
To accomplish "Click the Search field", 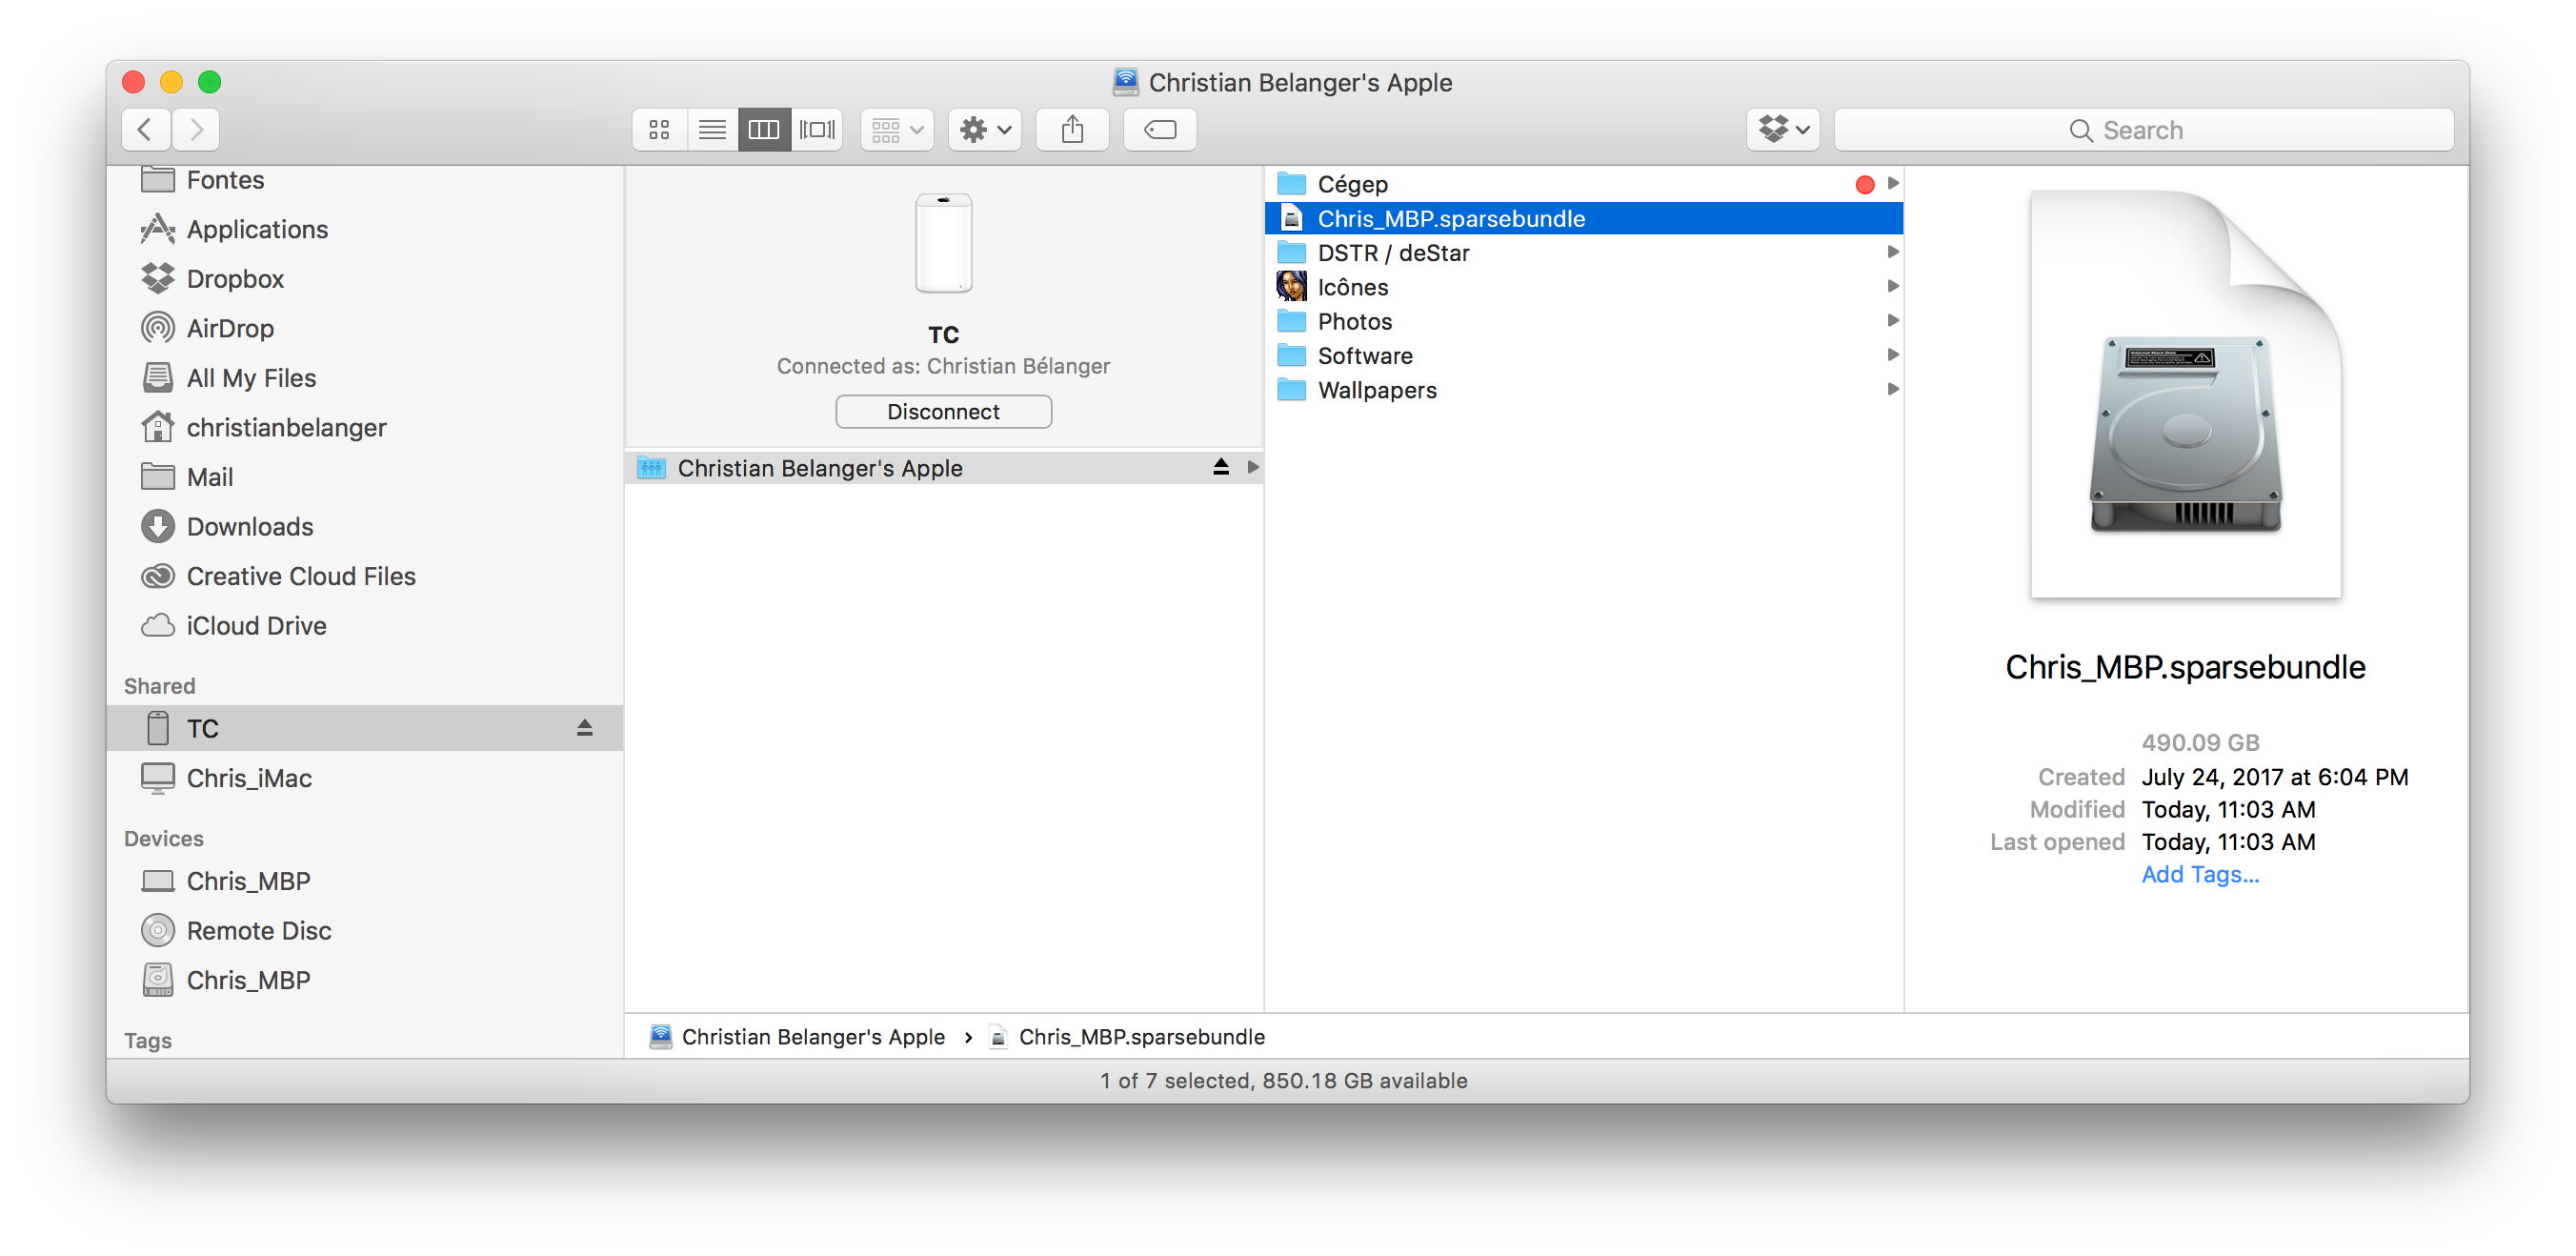I will point(2143,130).
